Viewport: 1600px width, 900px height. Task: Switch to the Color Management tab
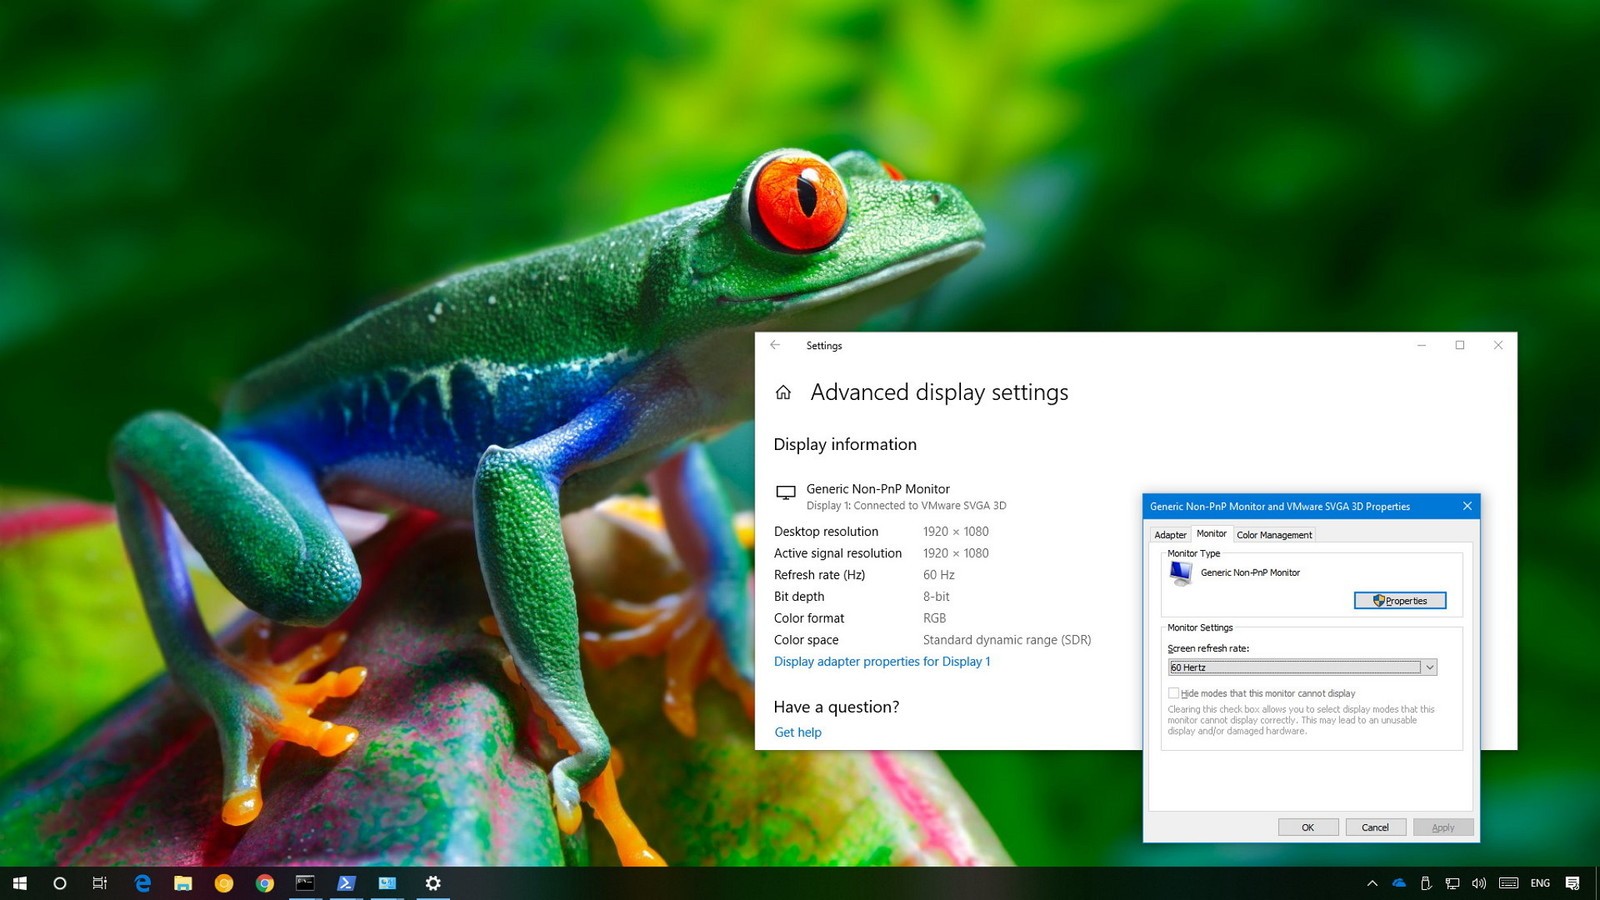(x=1274, y=535)
